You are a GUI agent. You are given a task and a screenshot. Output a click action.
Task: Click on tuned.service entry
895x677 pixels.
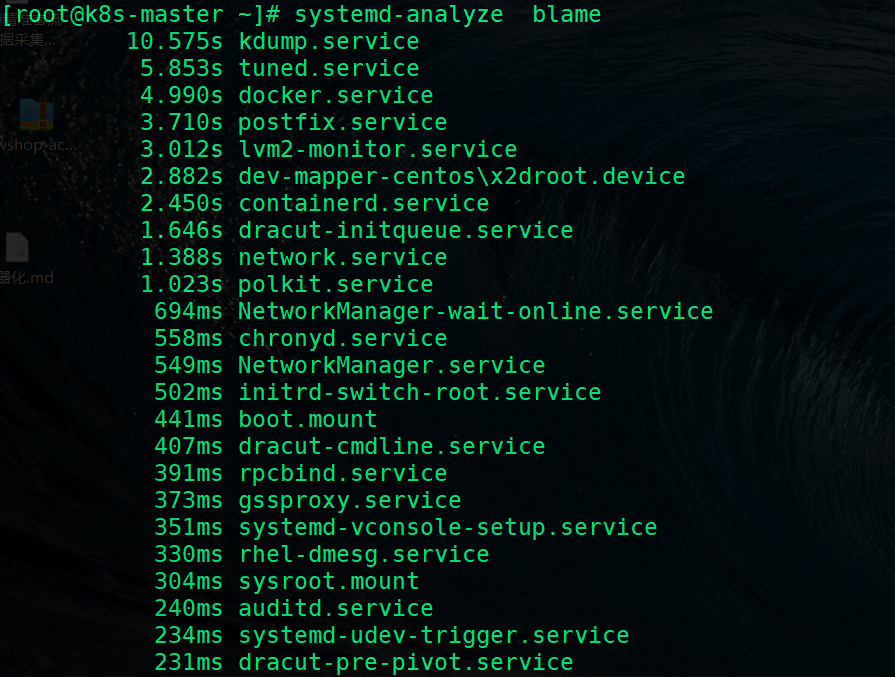[280, 68]
